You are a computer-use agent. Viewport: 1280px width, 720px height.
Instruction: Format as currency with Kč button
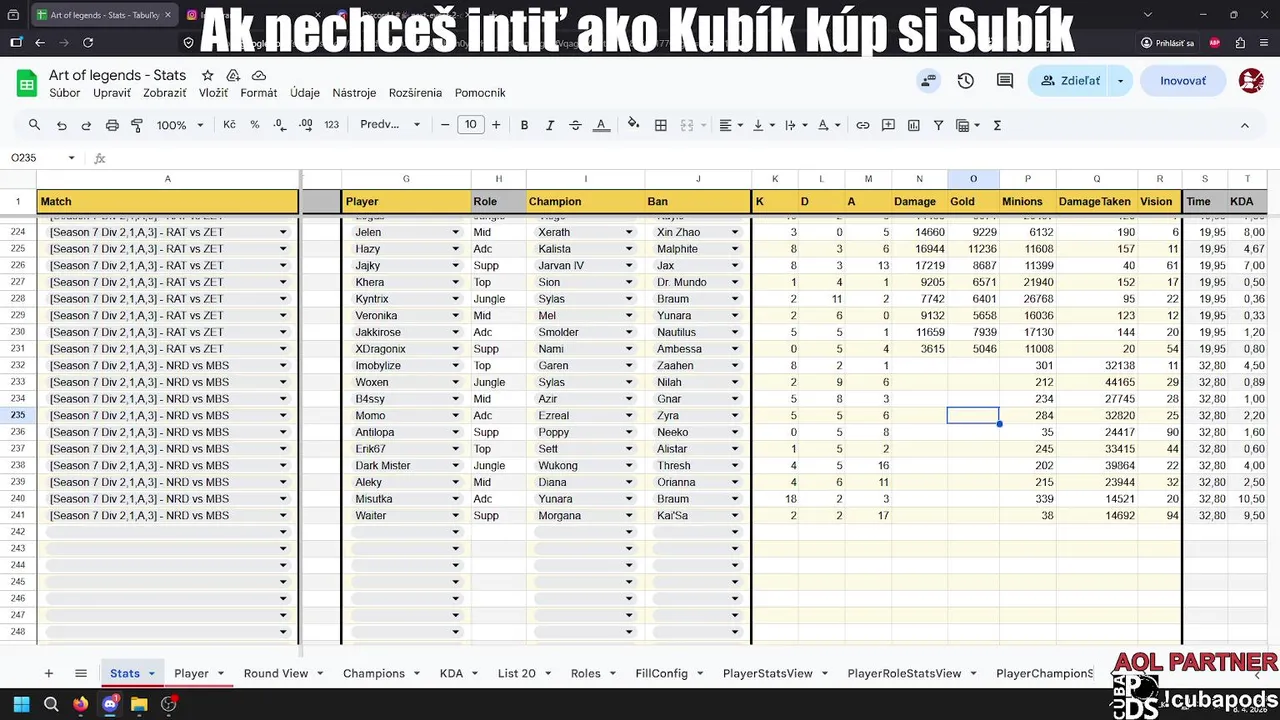230,125
